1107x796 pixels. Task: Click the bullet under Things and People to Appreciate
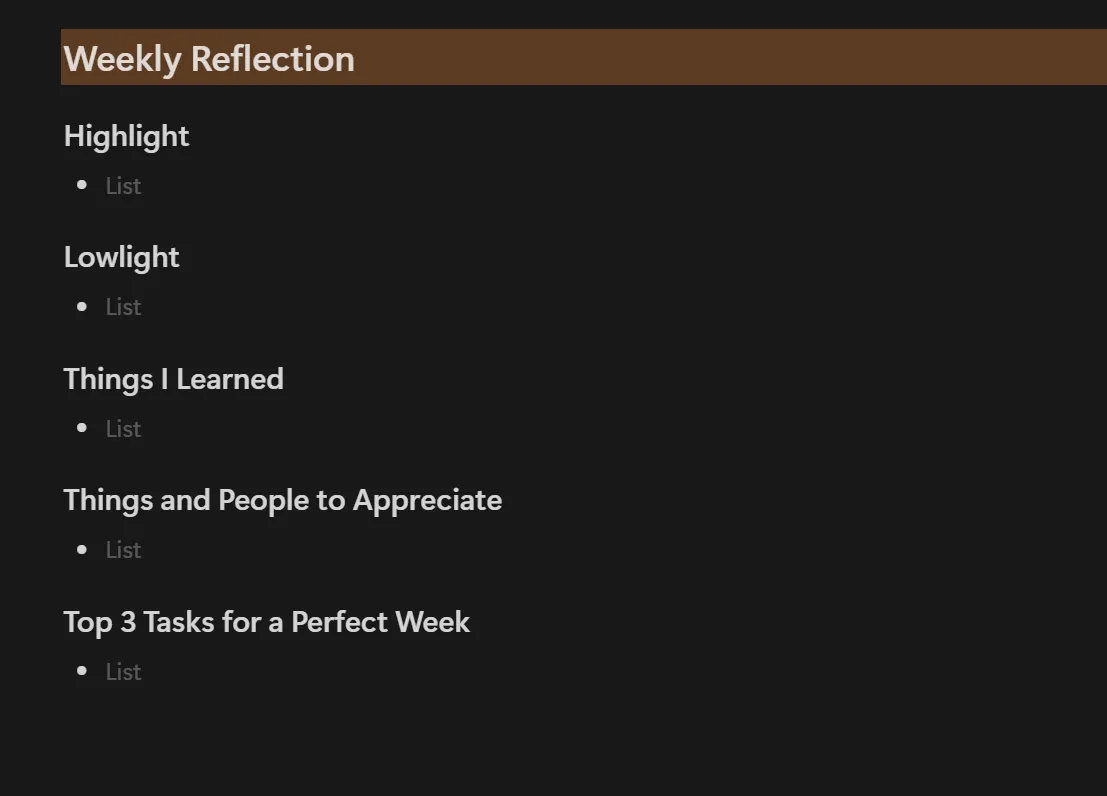[82, 550]
